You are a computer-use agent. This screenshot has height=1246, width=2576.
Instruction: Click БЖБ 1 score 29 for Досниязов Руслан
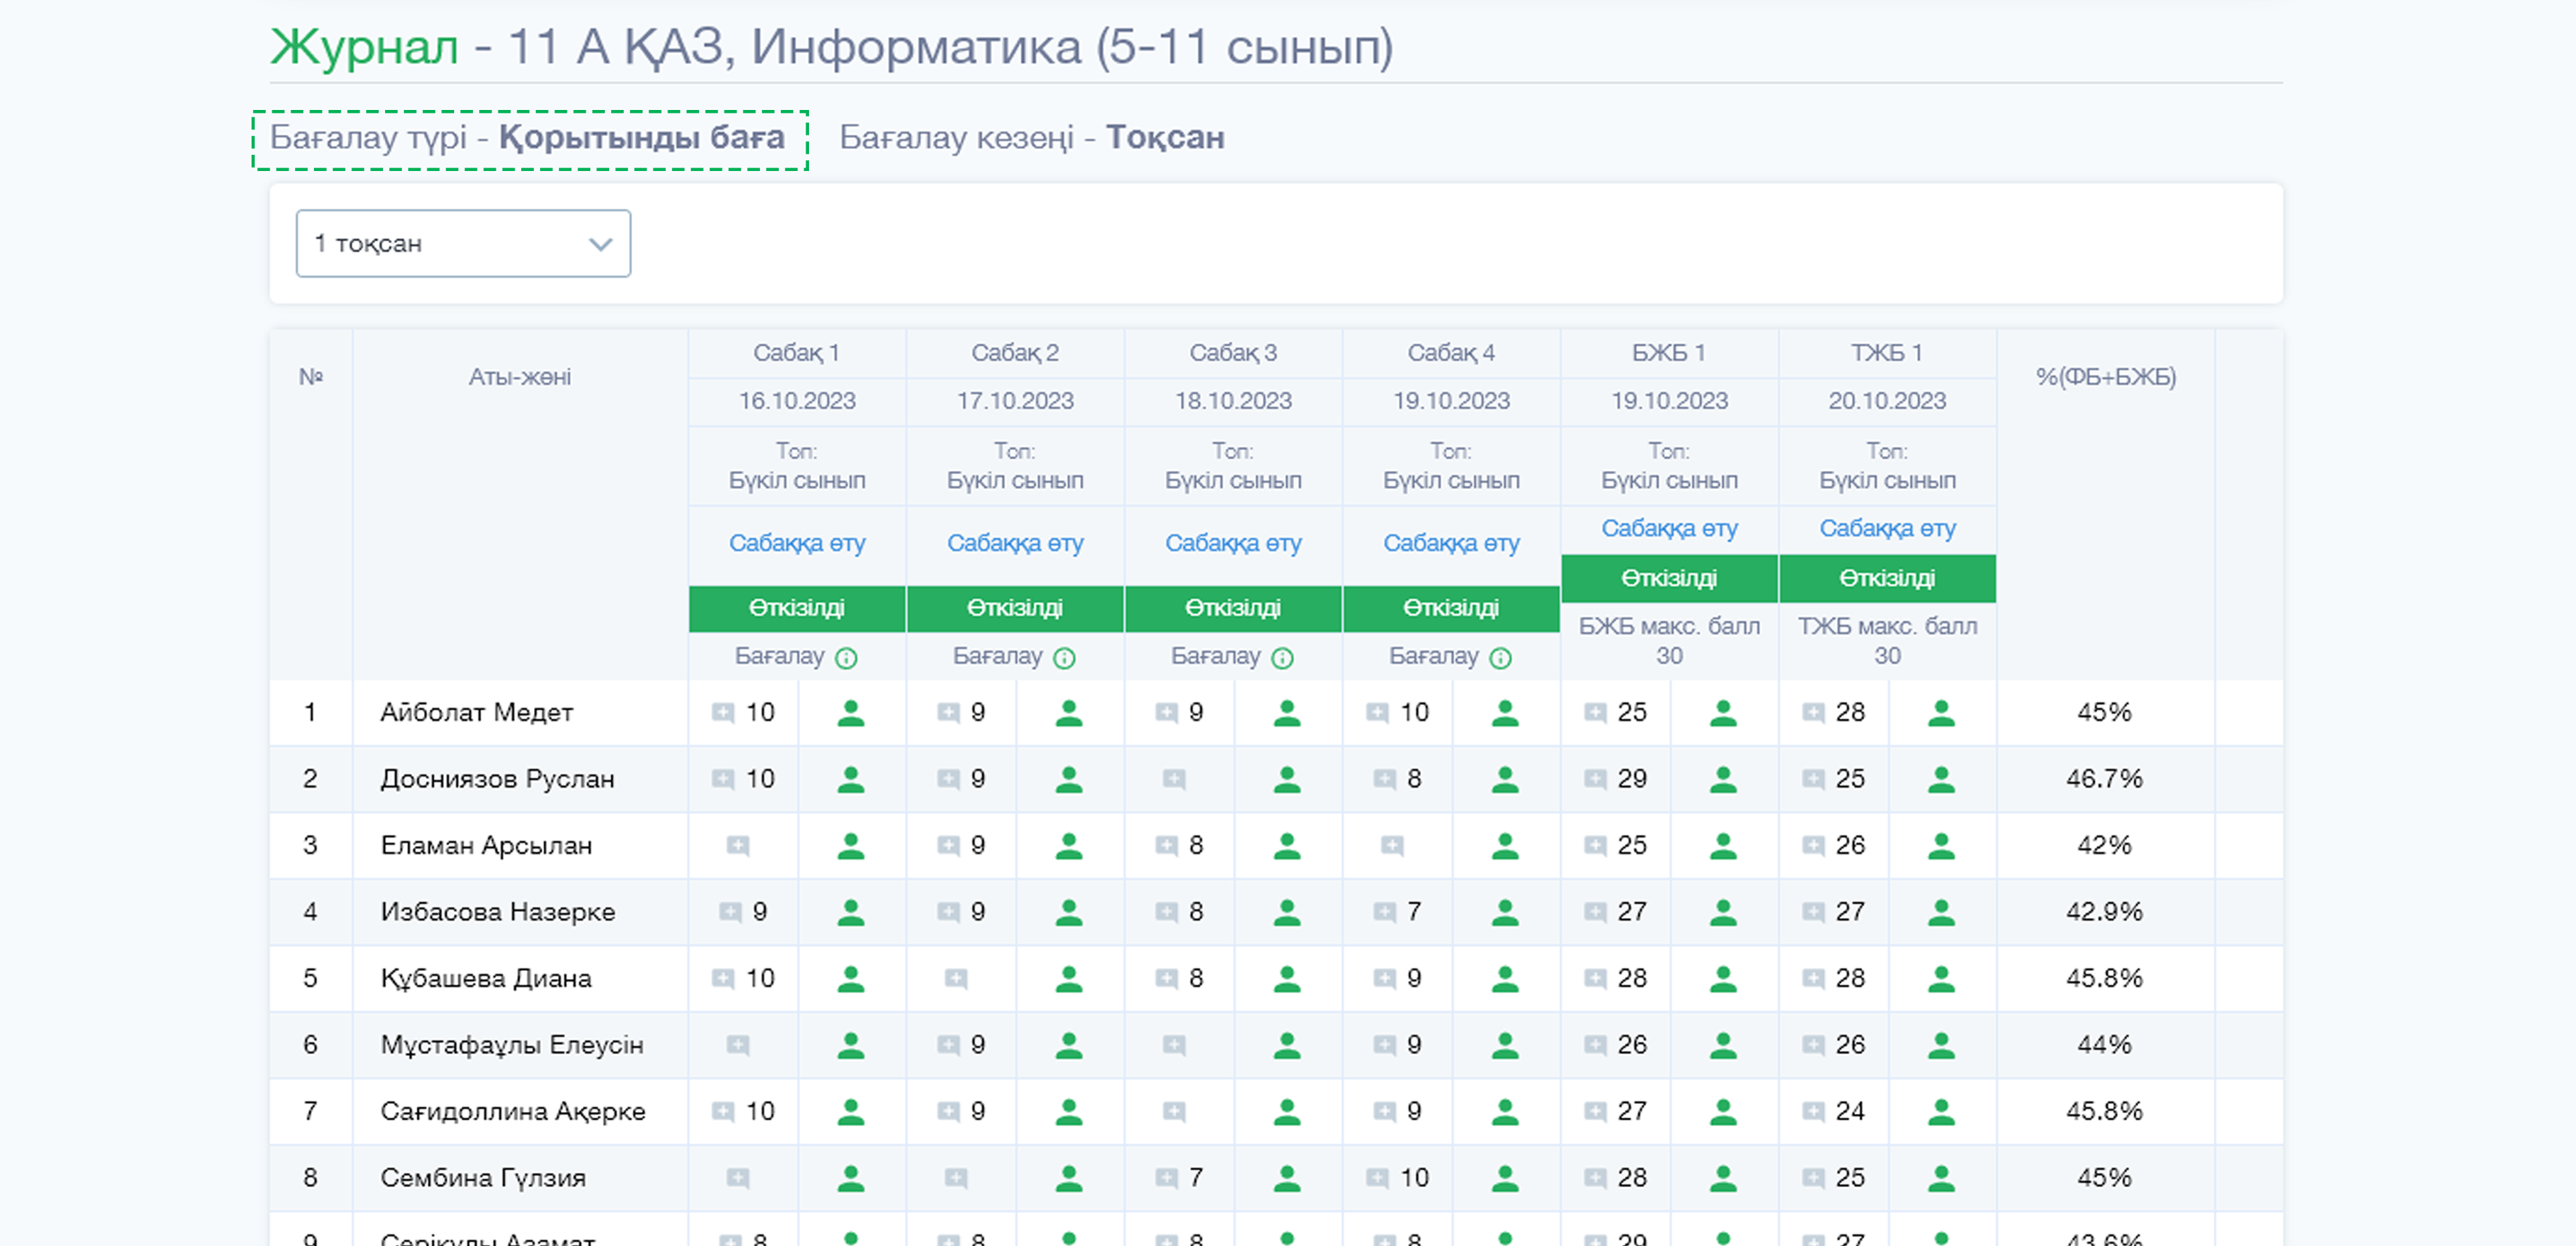[x=1632, y=779]
